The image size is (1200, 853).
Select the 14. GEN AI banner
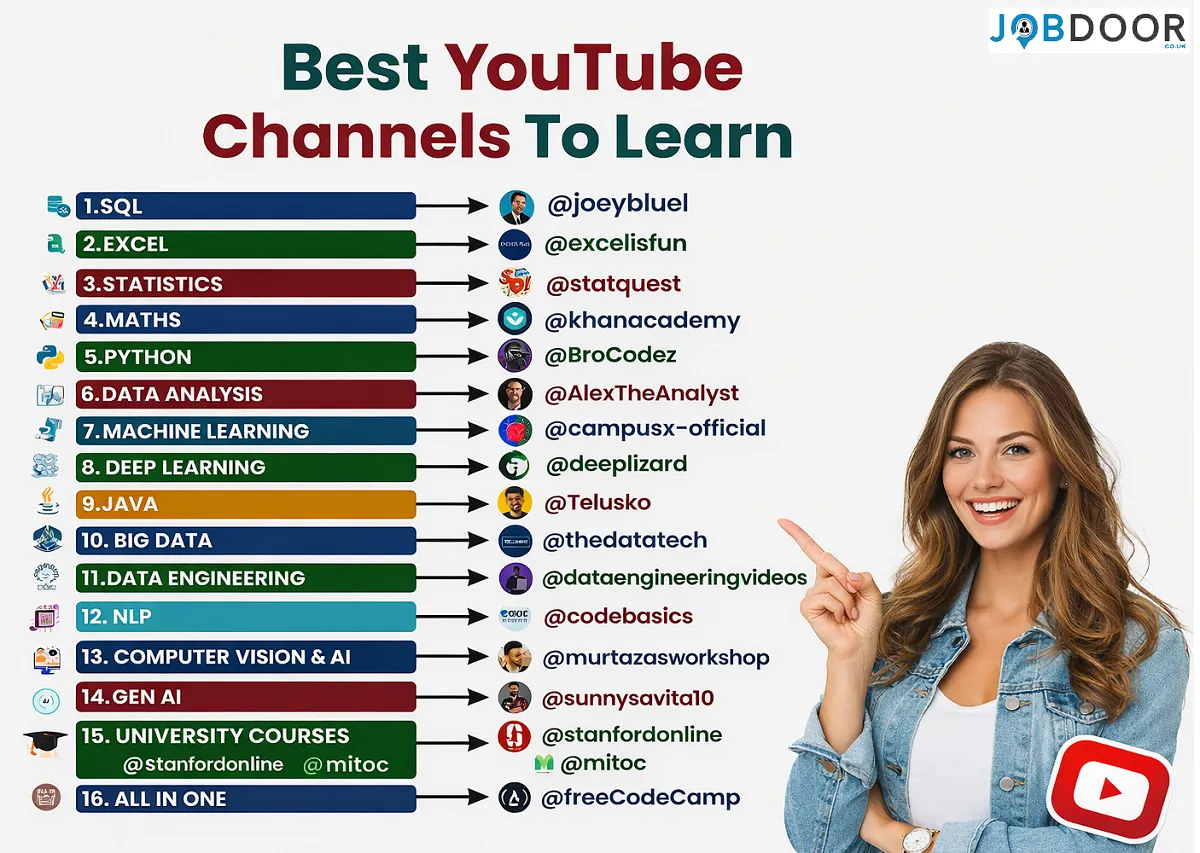(246, 696)
